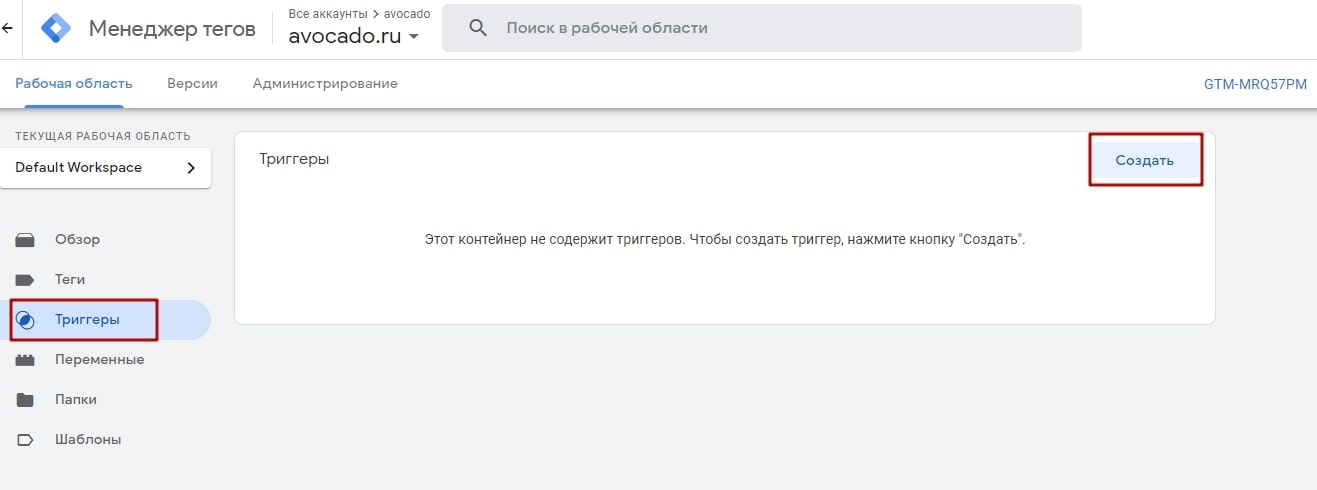1317x490 pixels.
Task: Click the magnifying glass search icon
Action: point(478,28)
